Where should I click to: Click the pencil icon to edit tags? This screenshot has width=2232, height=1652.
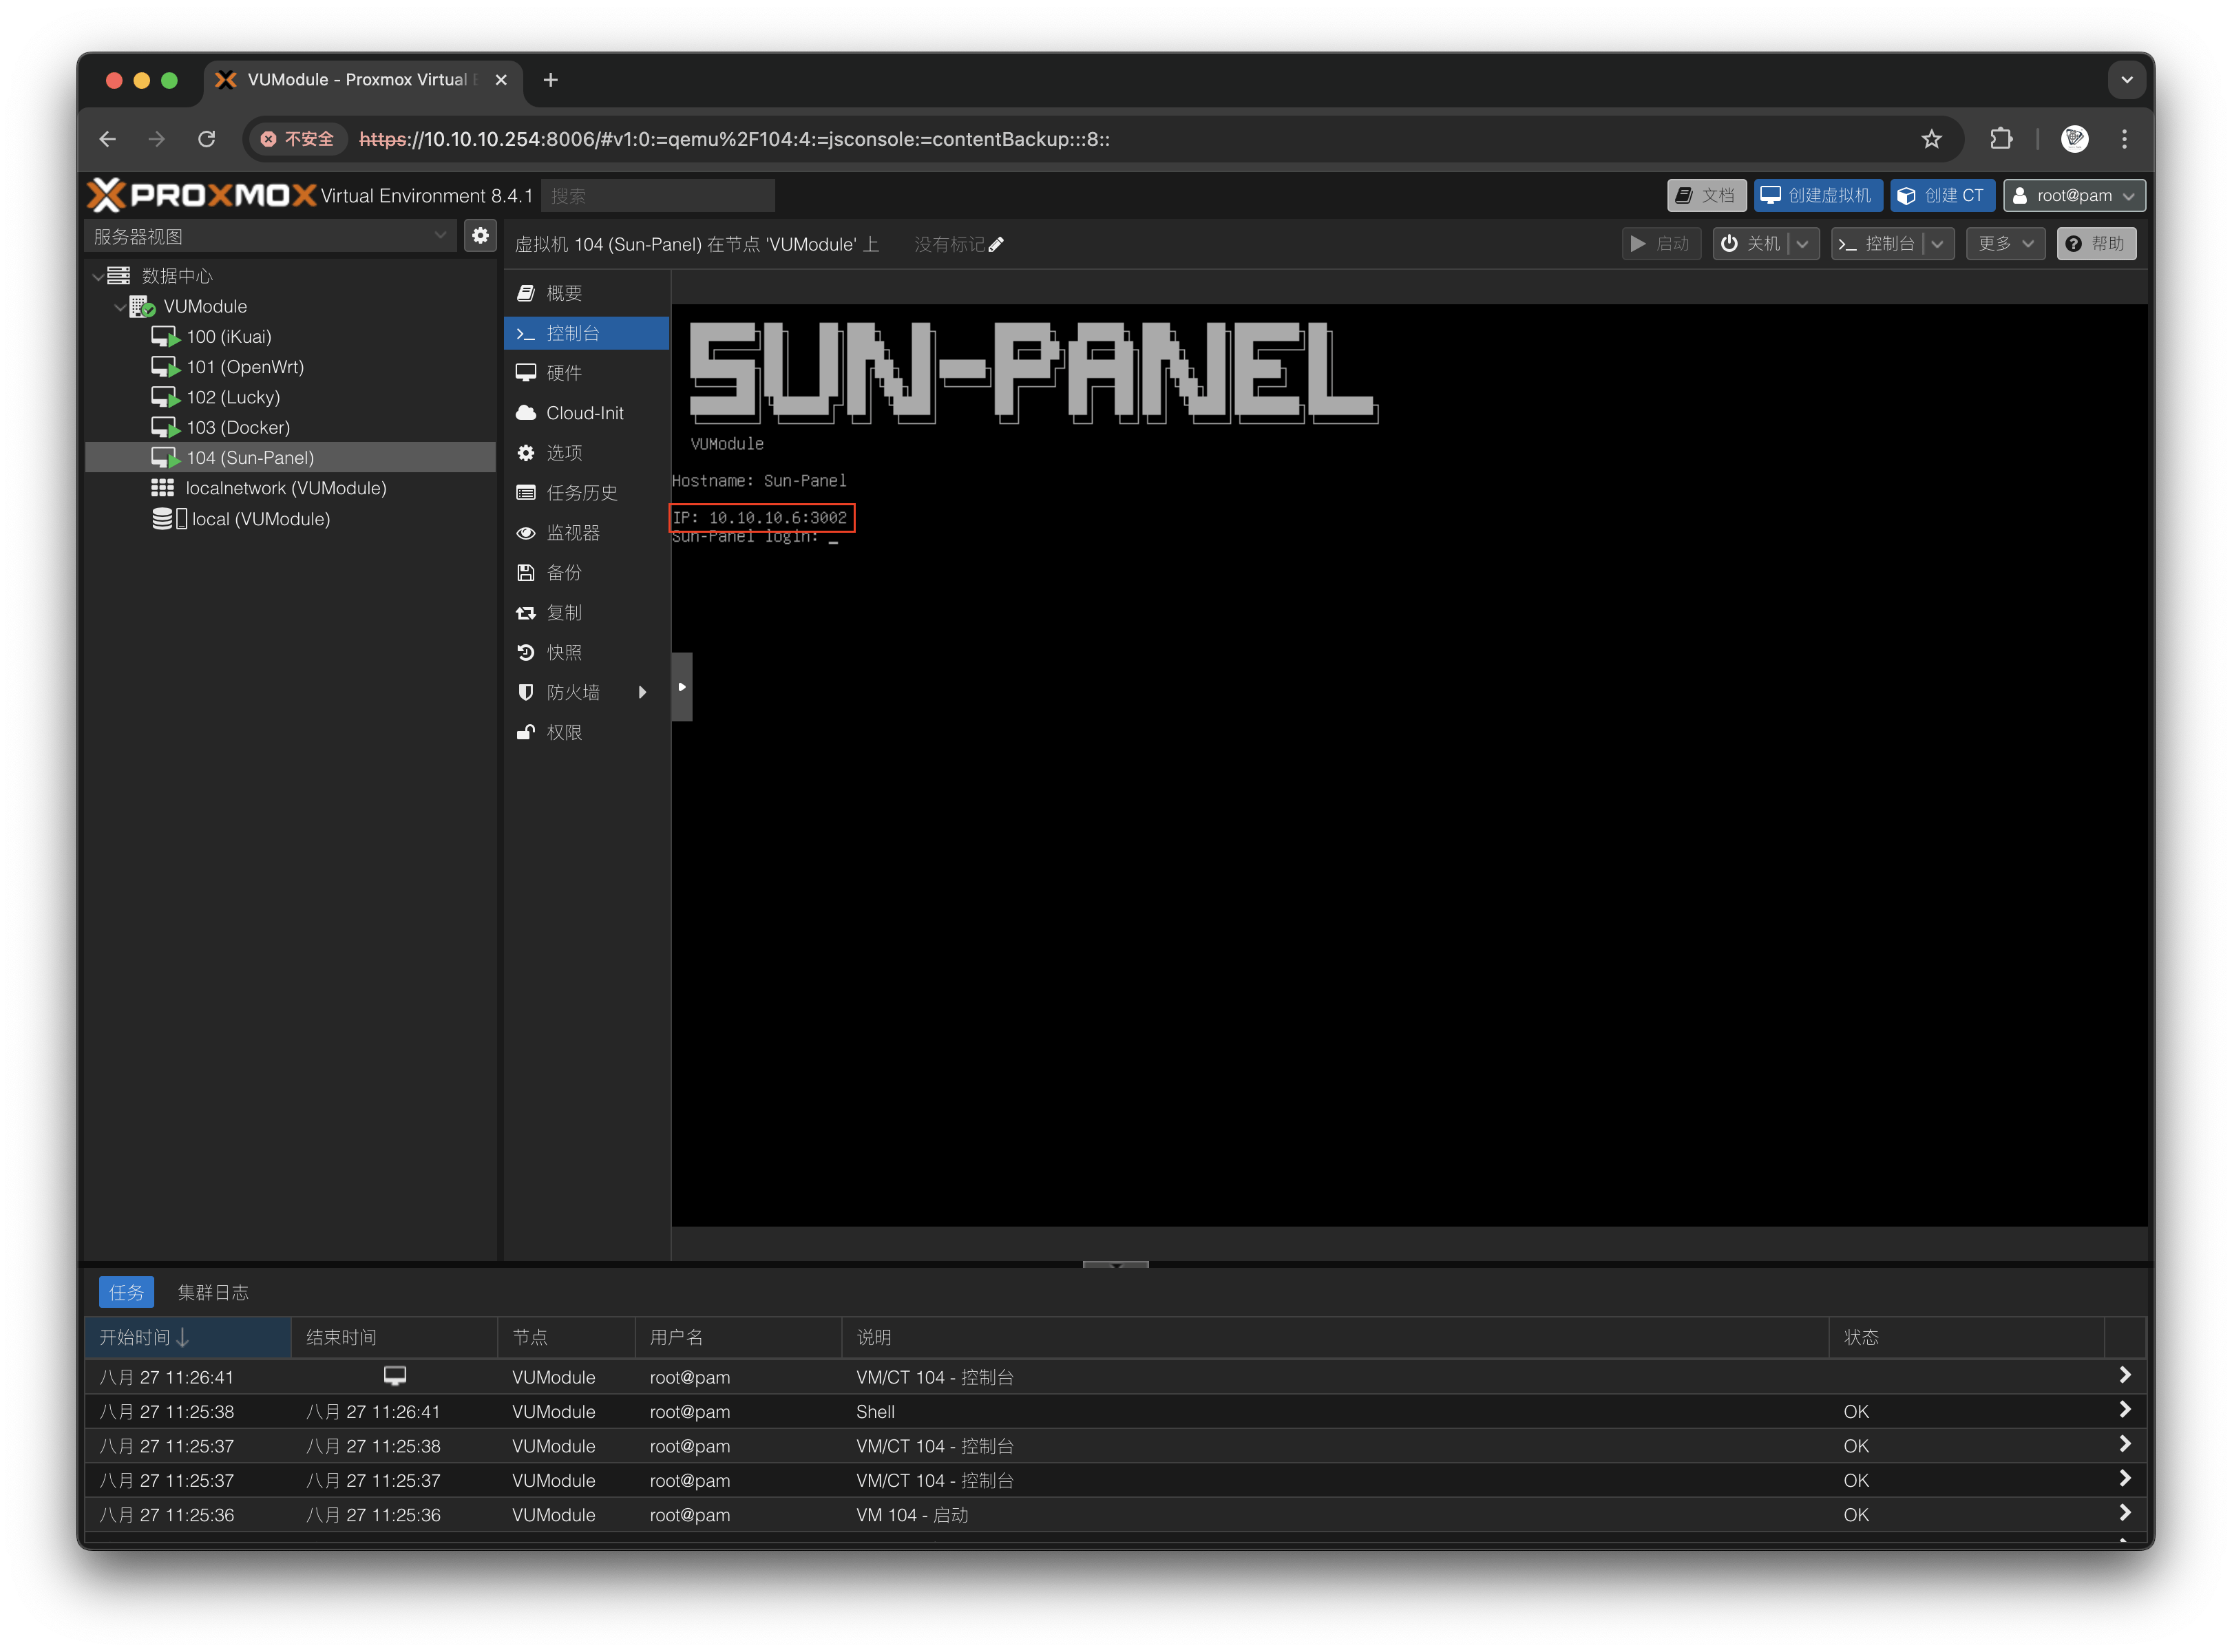pos(996,245)
